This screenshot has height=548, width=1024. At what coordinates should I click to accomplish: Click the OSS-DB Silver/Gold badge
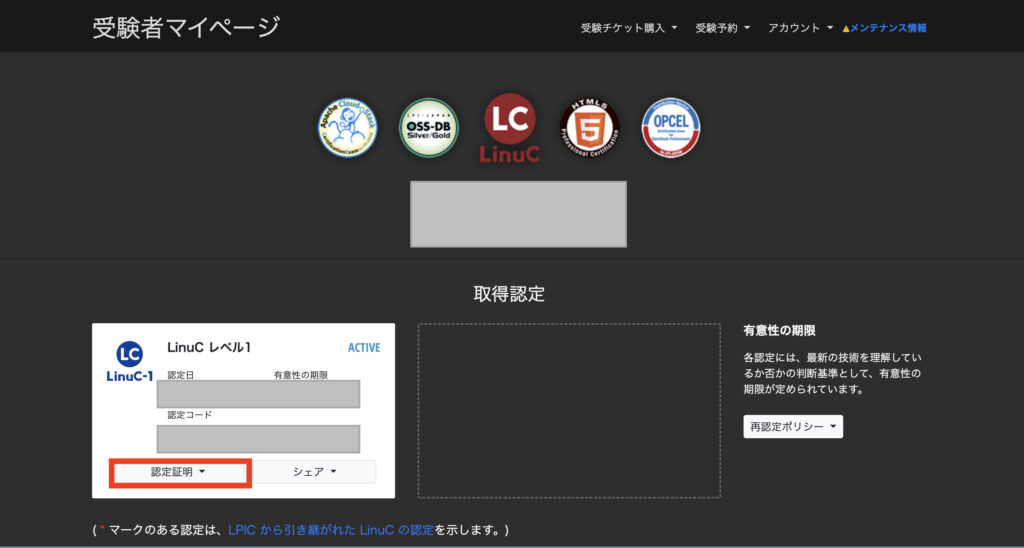(429, 127)
